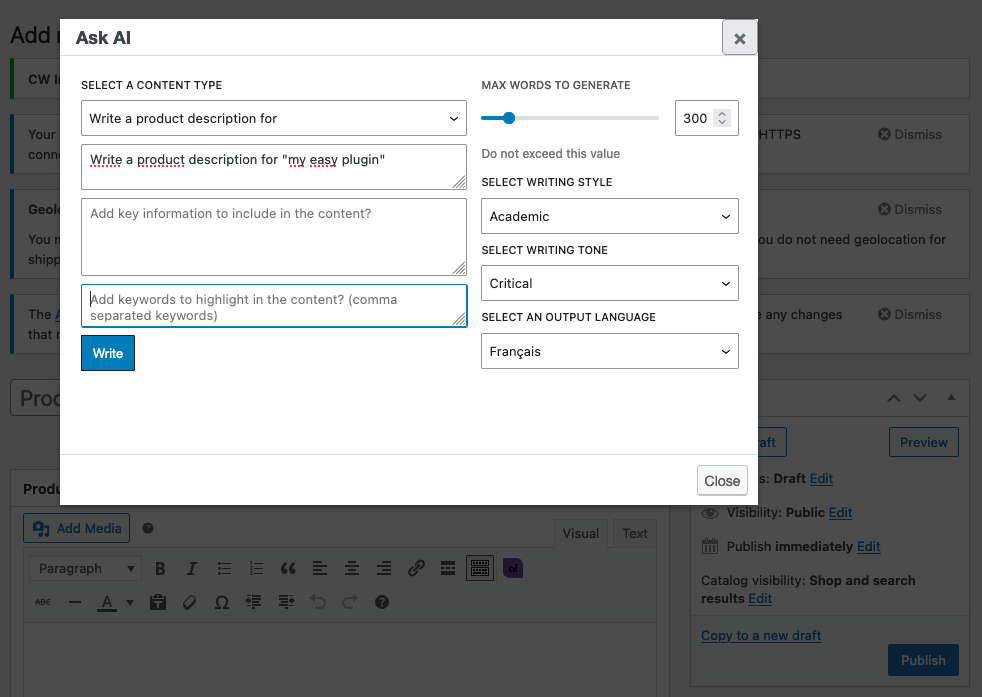The height and width of the screenshot is (697, 982).
Task: Click the bold formatting icon
Action: click(x=160, y=569)
